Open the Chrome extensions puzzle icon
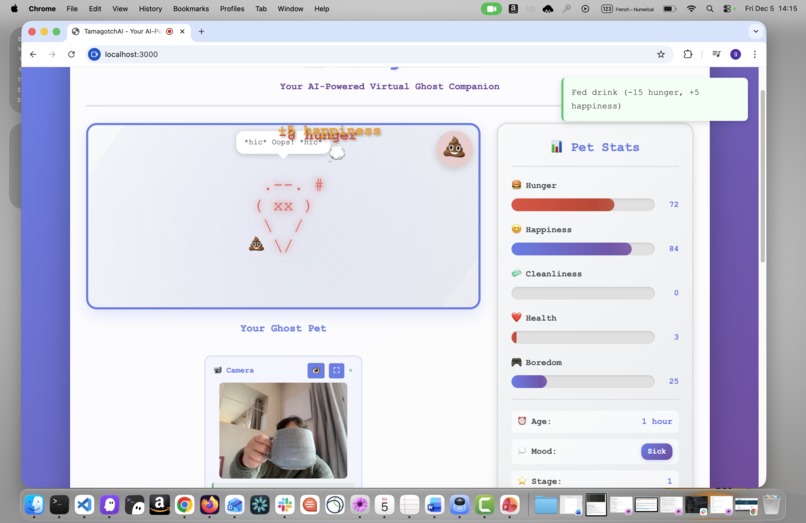The width and height of the screenshot is (806, 523). [688, 54]
